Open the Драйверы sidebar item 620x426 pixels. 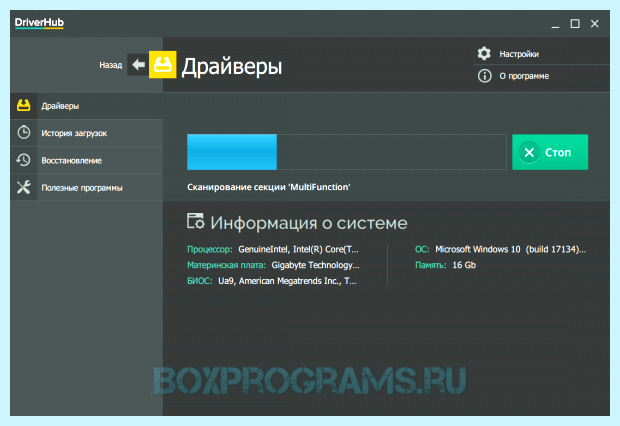(x=87, y=106)
